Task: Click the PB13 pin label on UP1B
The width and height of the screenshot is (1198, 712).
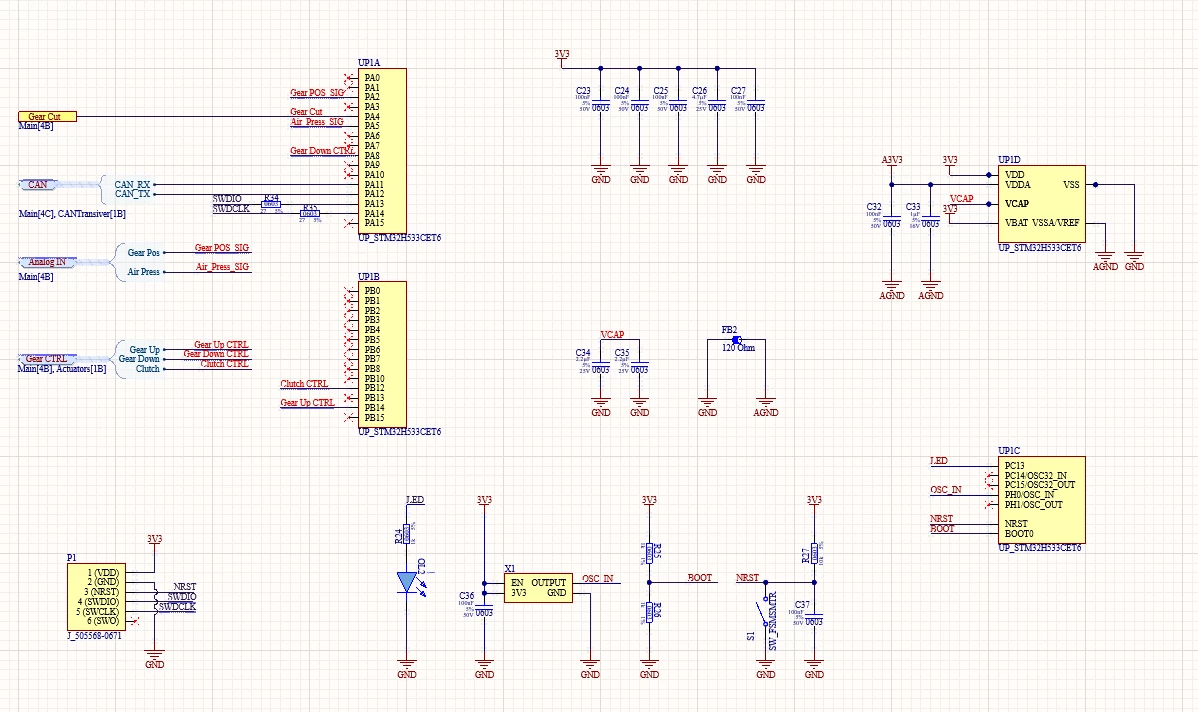Action: coord(374,398)
